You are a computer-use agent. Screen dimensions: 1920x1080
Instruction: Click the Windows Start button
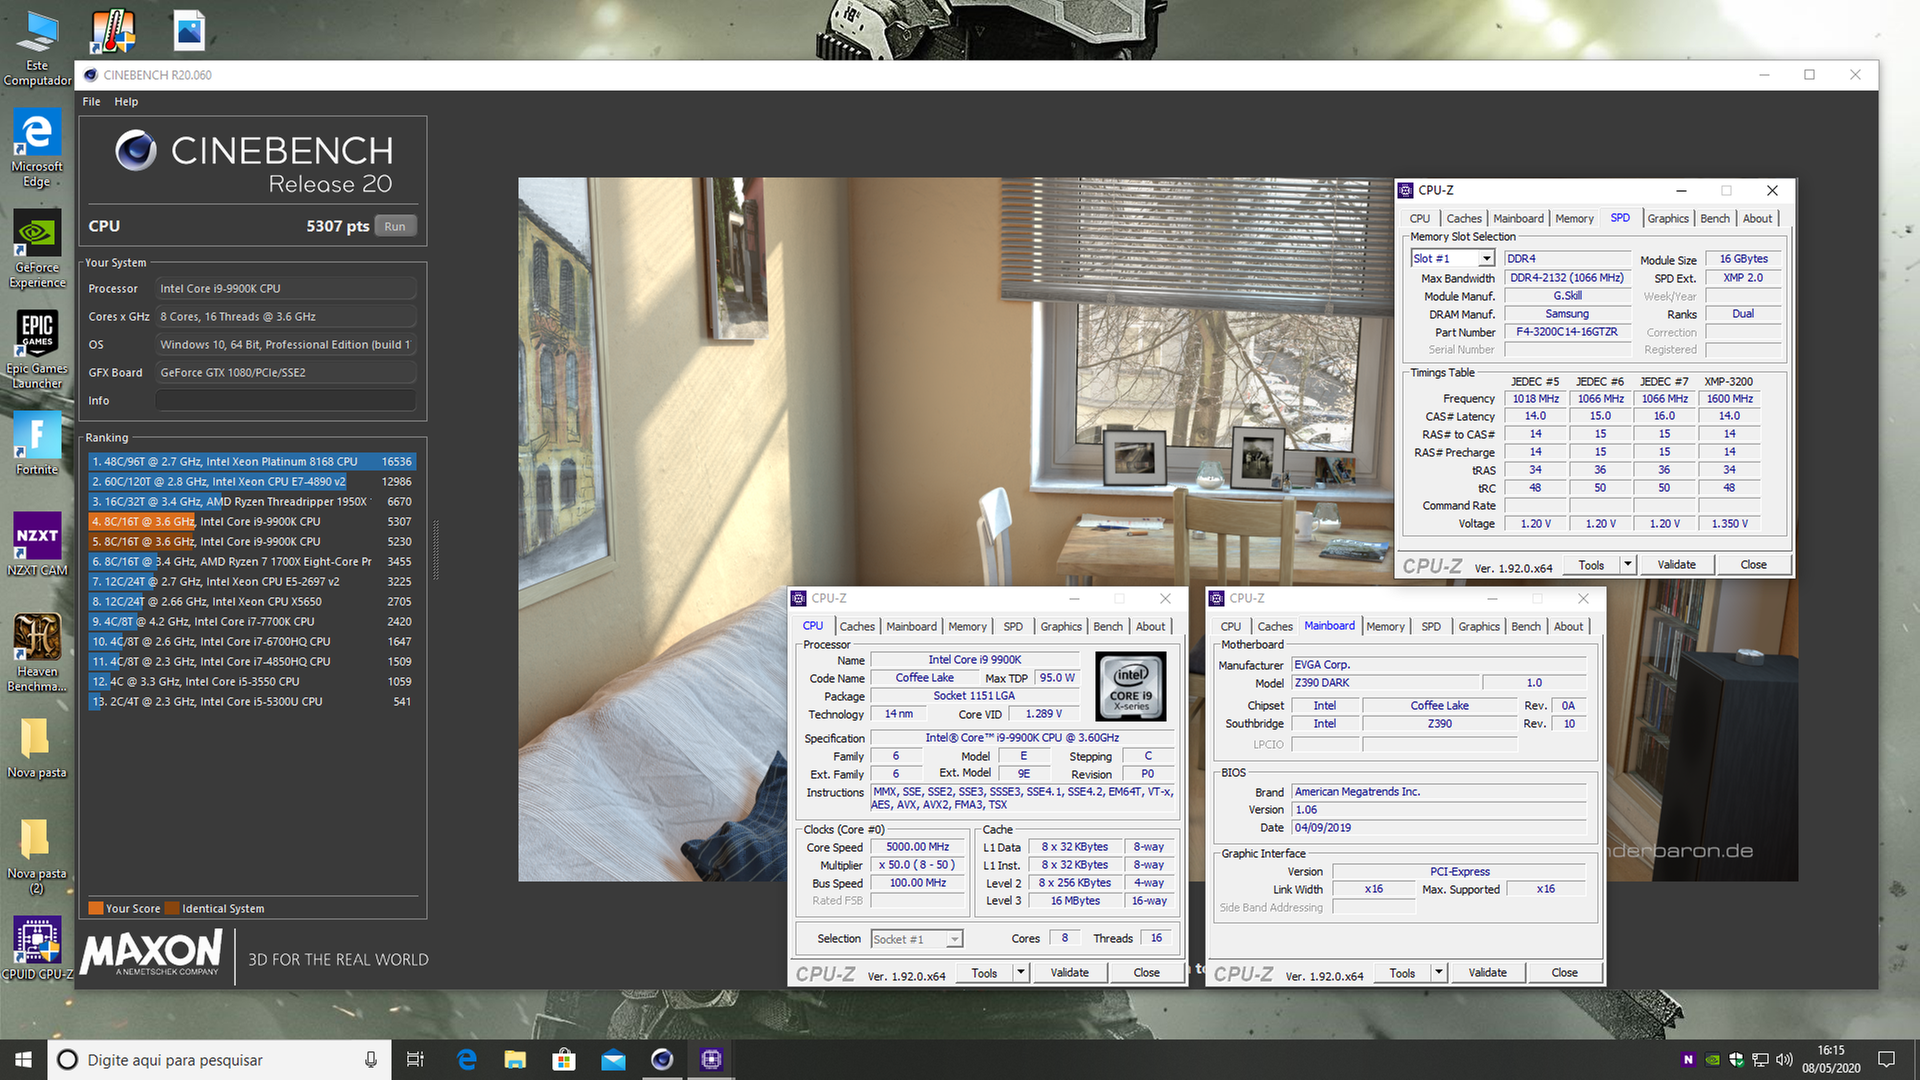point(23,1059)
